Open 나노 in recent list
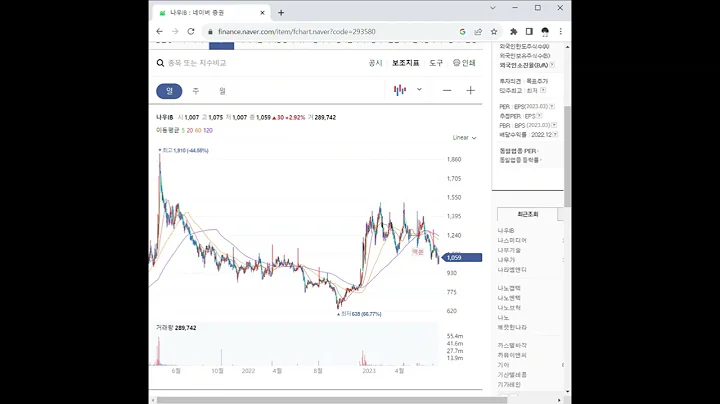Image resolution: width=720 pixels, height=404 pixels. (503, 318)
